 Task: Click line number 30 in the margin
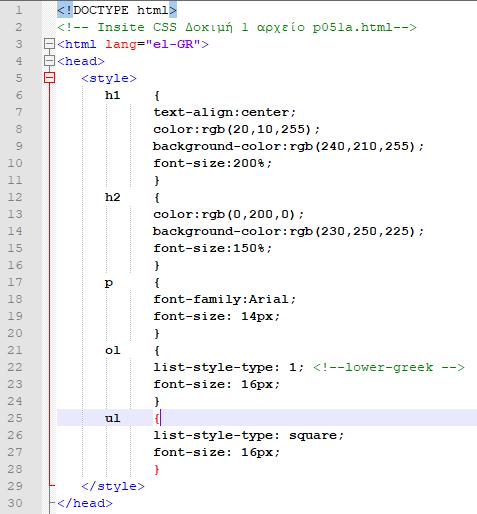(15, 503)
